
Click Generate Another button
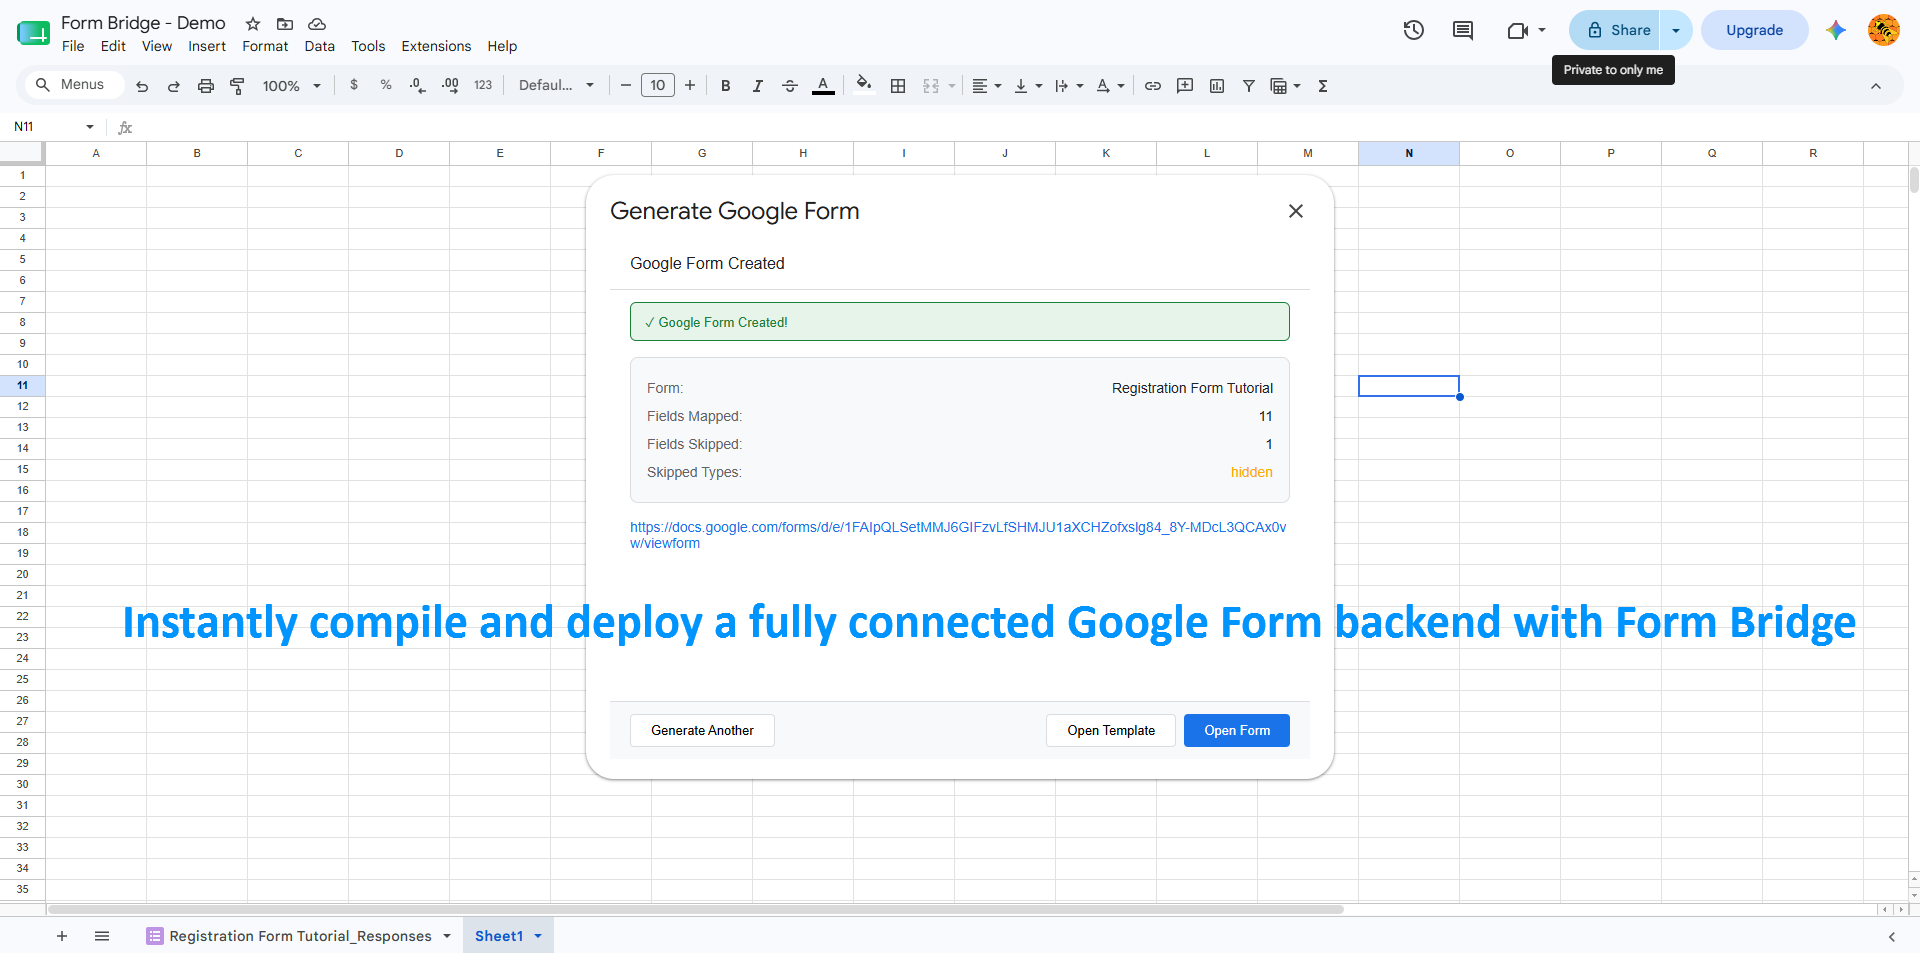[702, 731]
